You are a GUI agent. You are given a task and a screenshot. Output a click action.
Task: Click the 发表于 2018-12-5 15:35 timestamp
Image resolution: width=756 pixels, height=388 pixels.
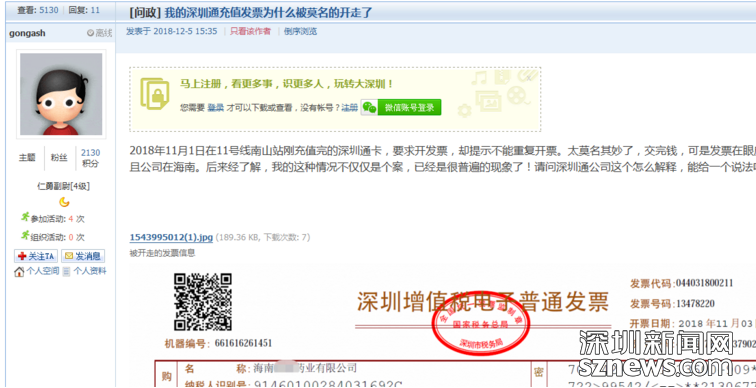pos(172,31)
